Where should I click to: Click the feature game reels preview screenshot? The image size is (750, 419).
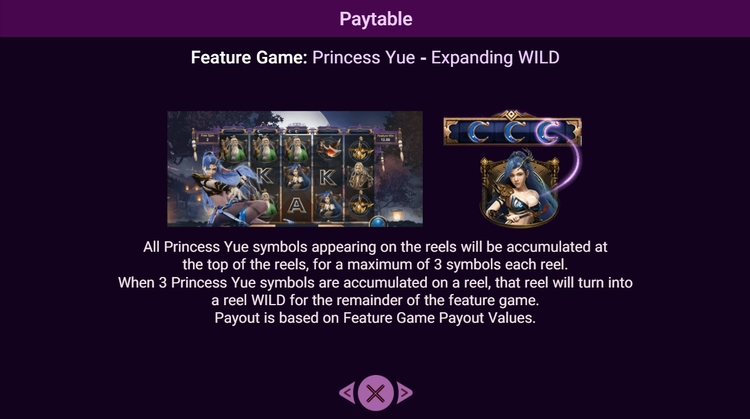[295, 169]
